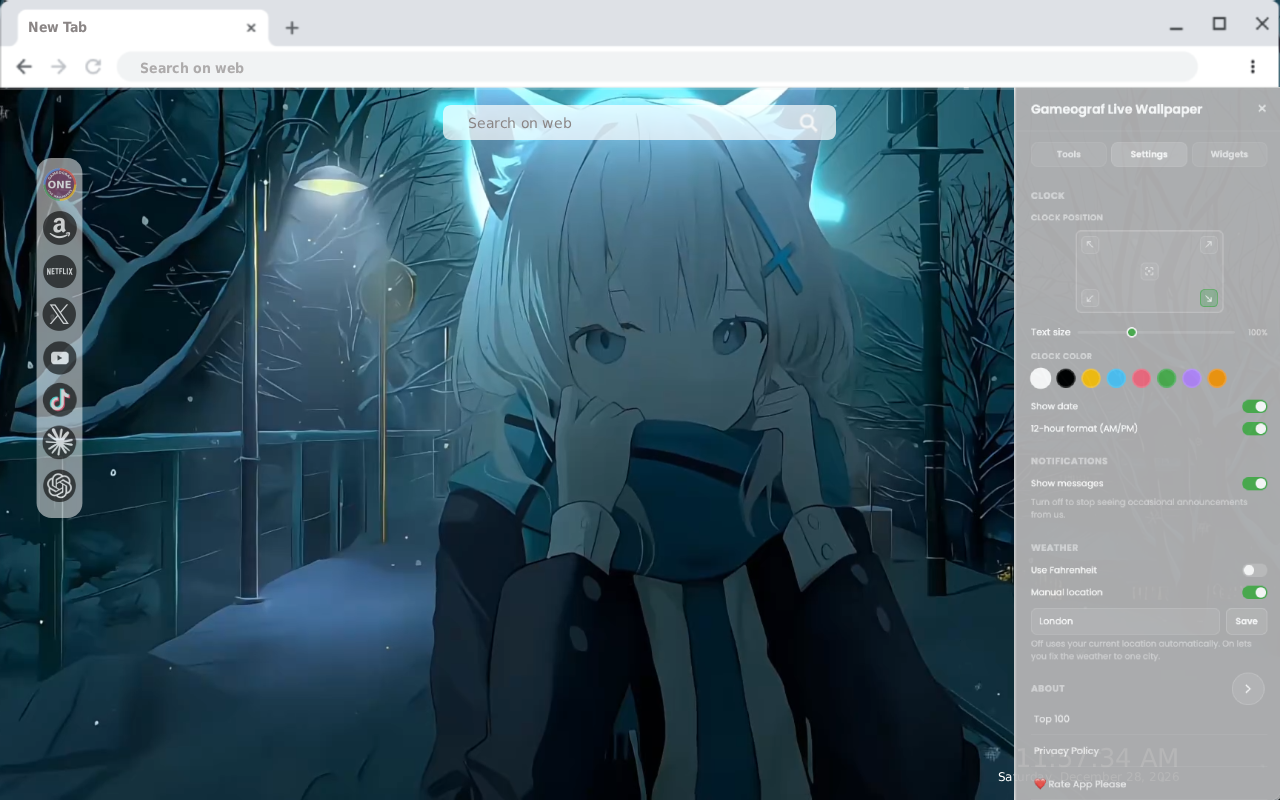This screenshot has height=800, width=1280.
Task: Disable the Show messages switch
Action: 1254,483
